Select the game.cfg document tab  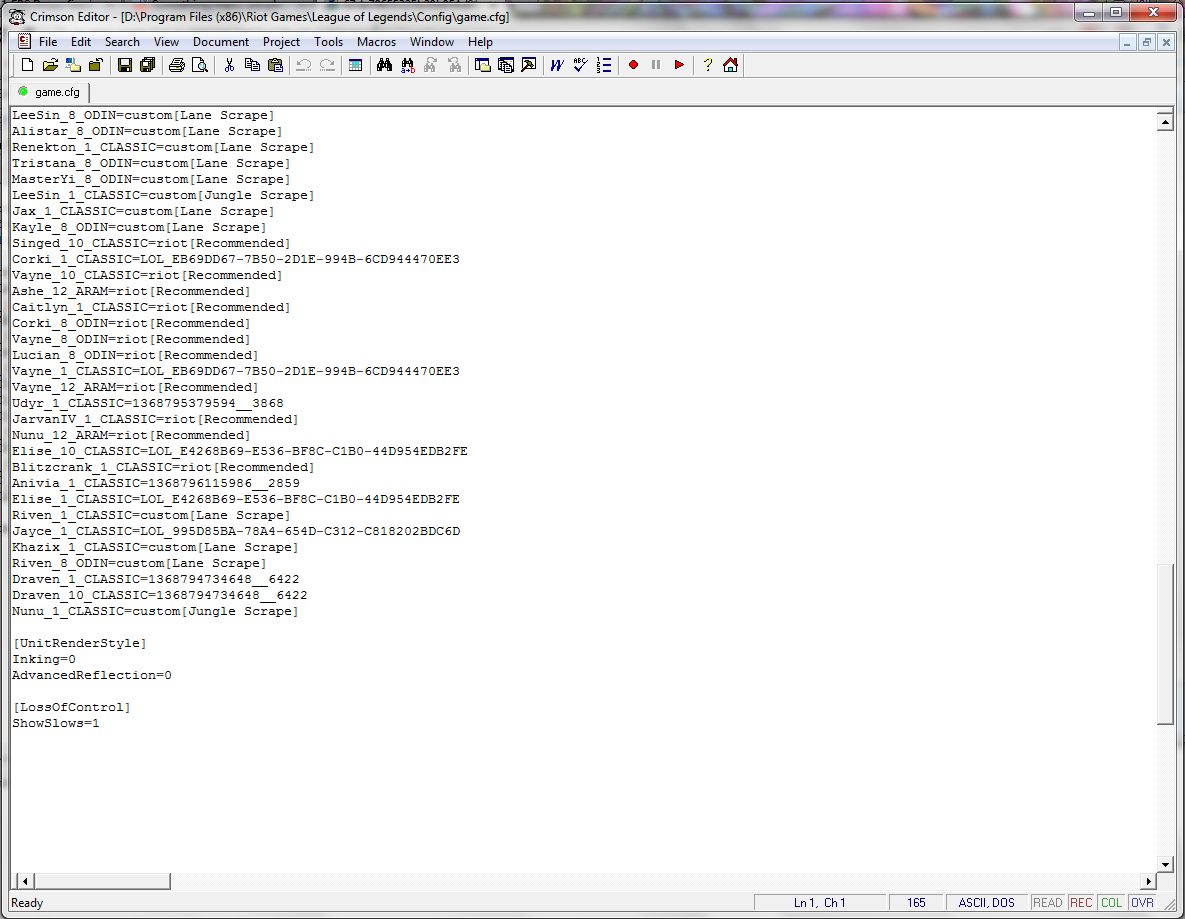point(50,92)
